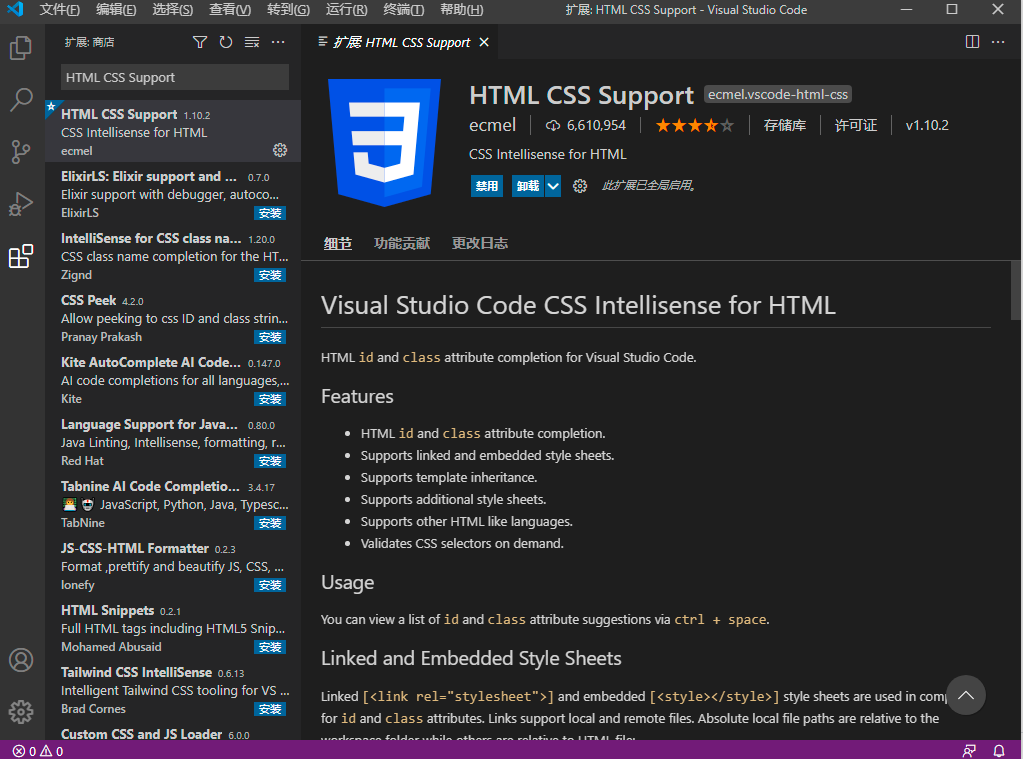Click the ecmel.vscode-html-css identifier badge
Viewport: 1023px width, 759px height.
pos(778,95)
